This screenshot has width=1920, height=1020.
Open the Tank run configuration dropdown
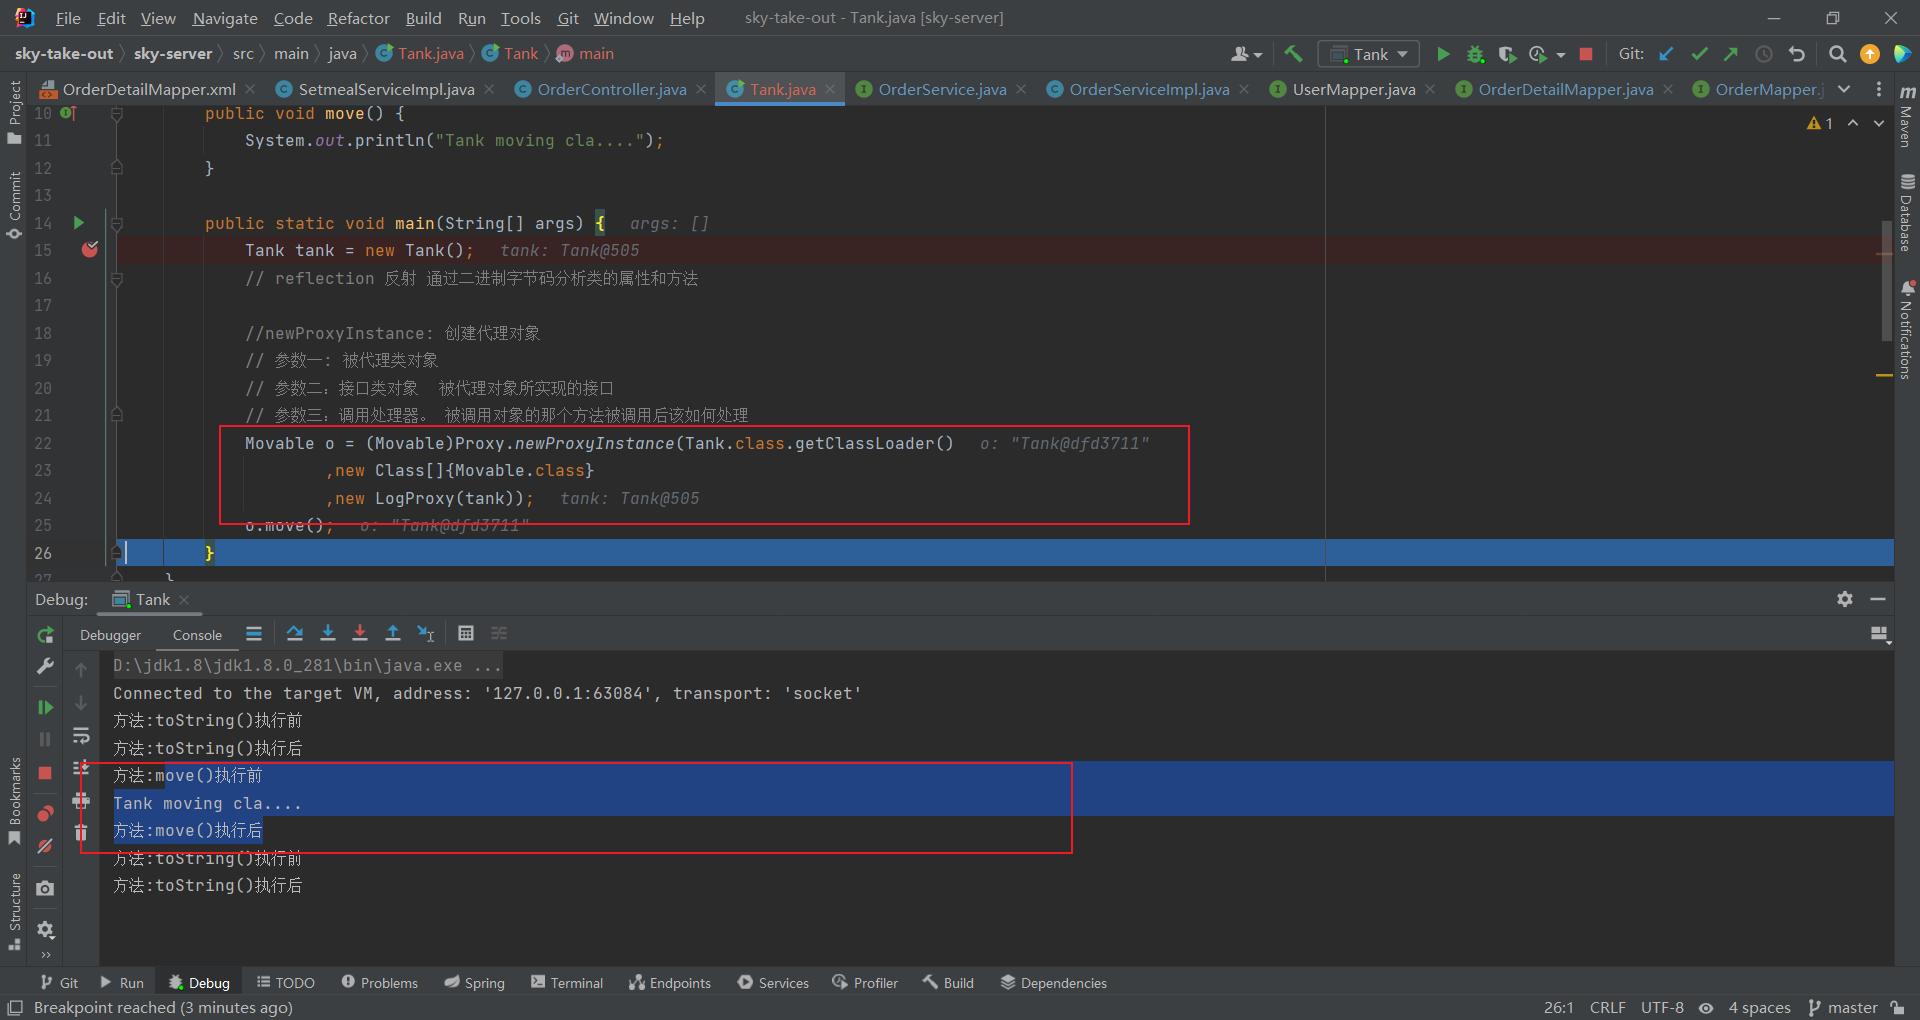[x=1368, y=54]
